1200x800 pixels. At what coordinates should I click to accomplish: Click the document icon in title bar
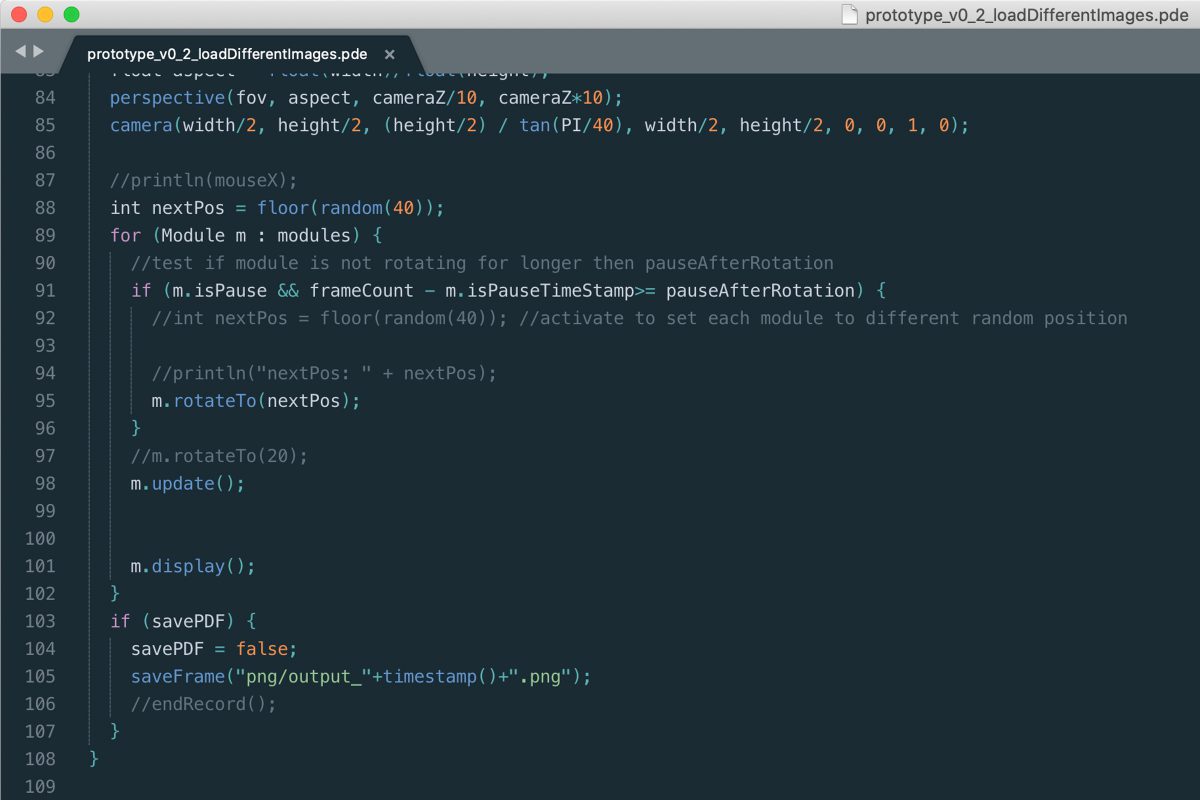(x=849, y=15)
